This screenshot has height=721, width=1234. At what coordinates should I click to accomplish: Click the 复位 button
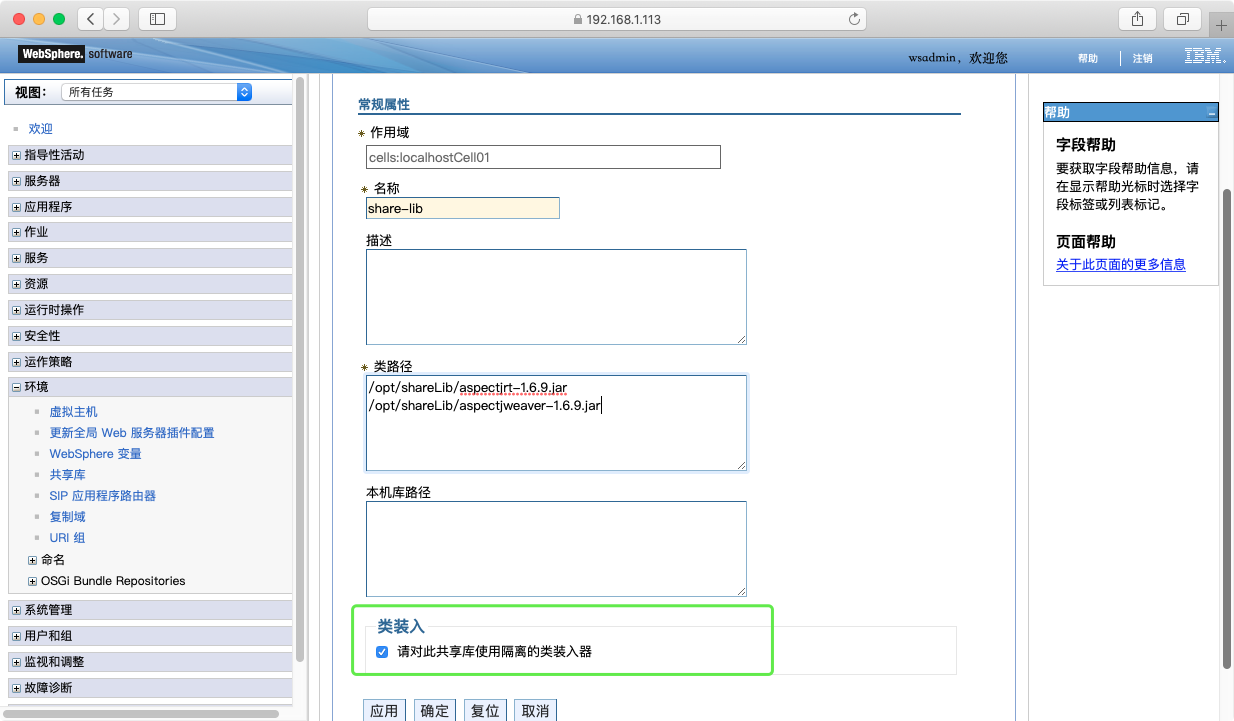(x=485, y=710)
